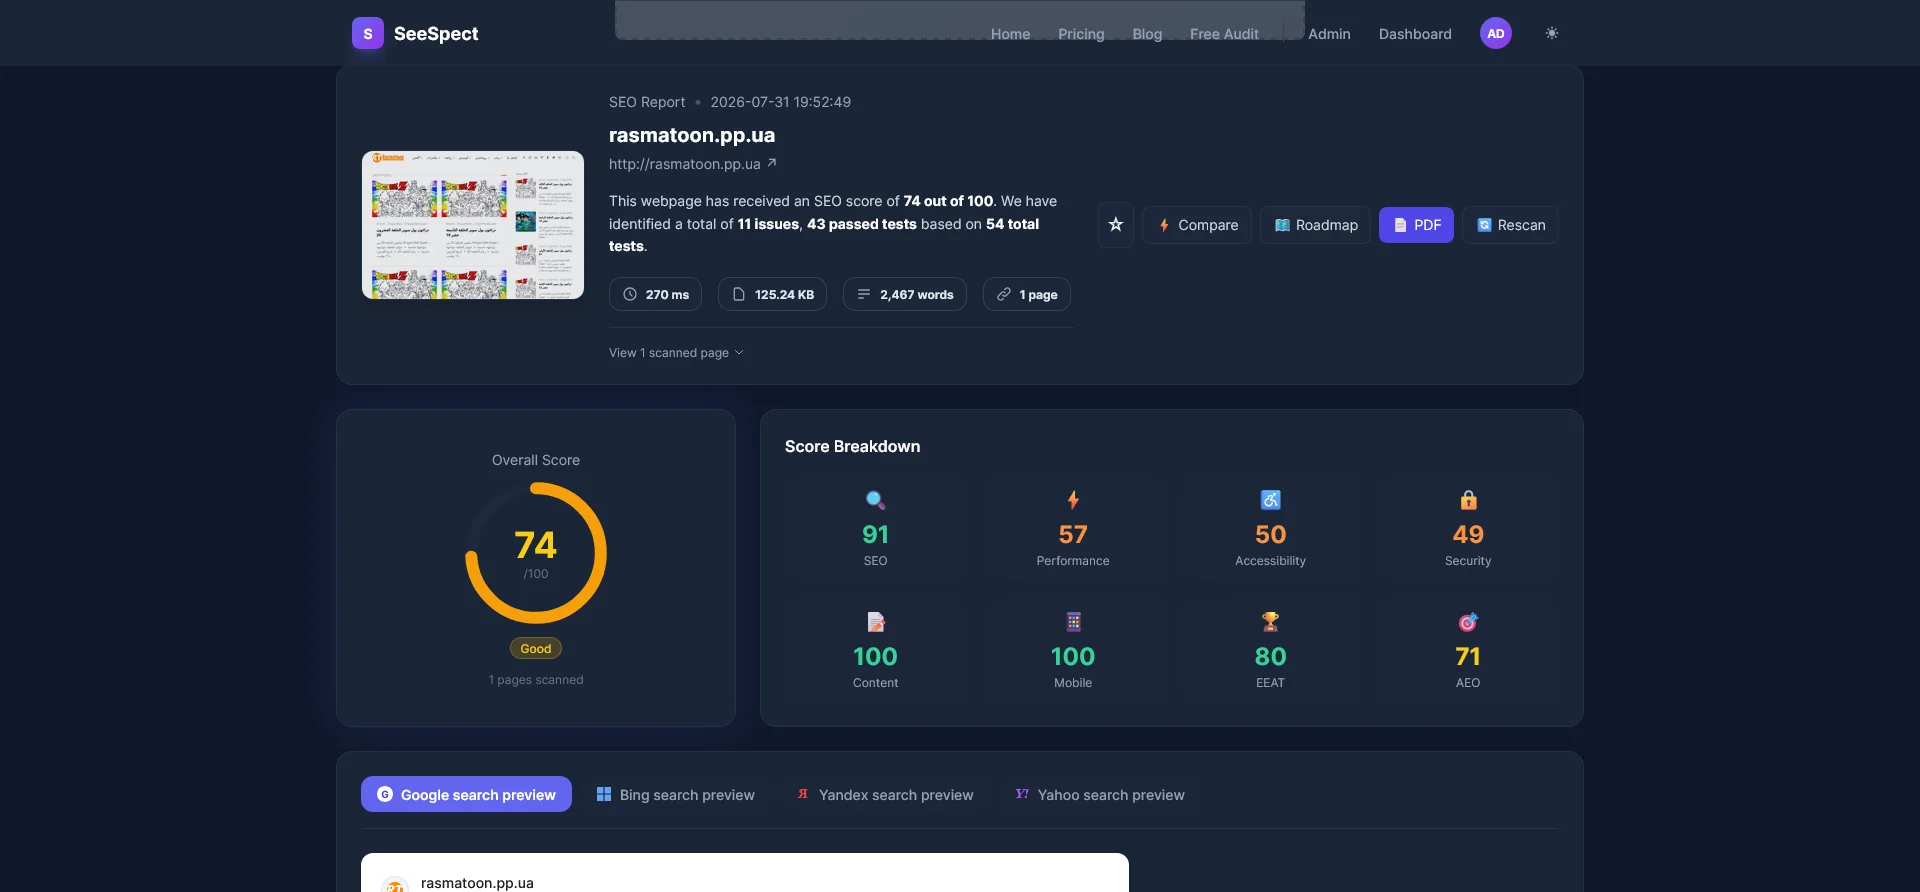Click the AEO score 71

(x=1468, y=657)
